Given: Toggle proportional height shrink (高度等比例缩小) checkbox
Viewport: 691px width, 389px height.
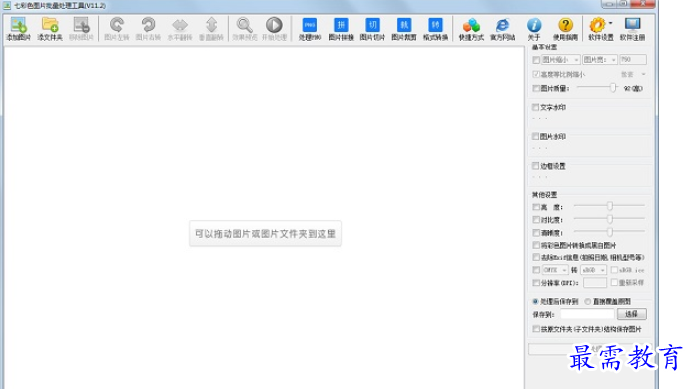Looking at the screenshot, I should pos(536,74).
